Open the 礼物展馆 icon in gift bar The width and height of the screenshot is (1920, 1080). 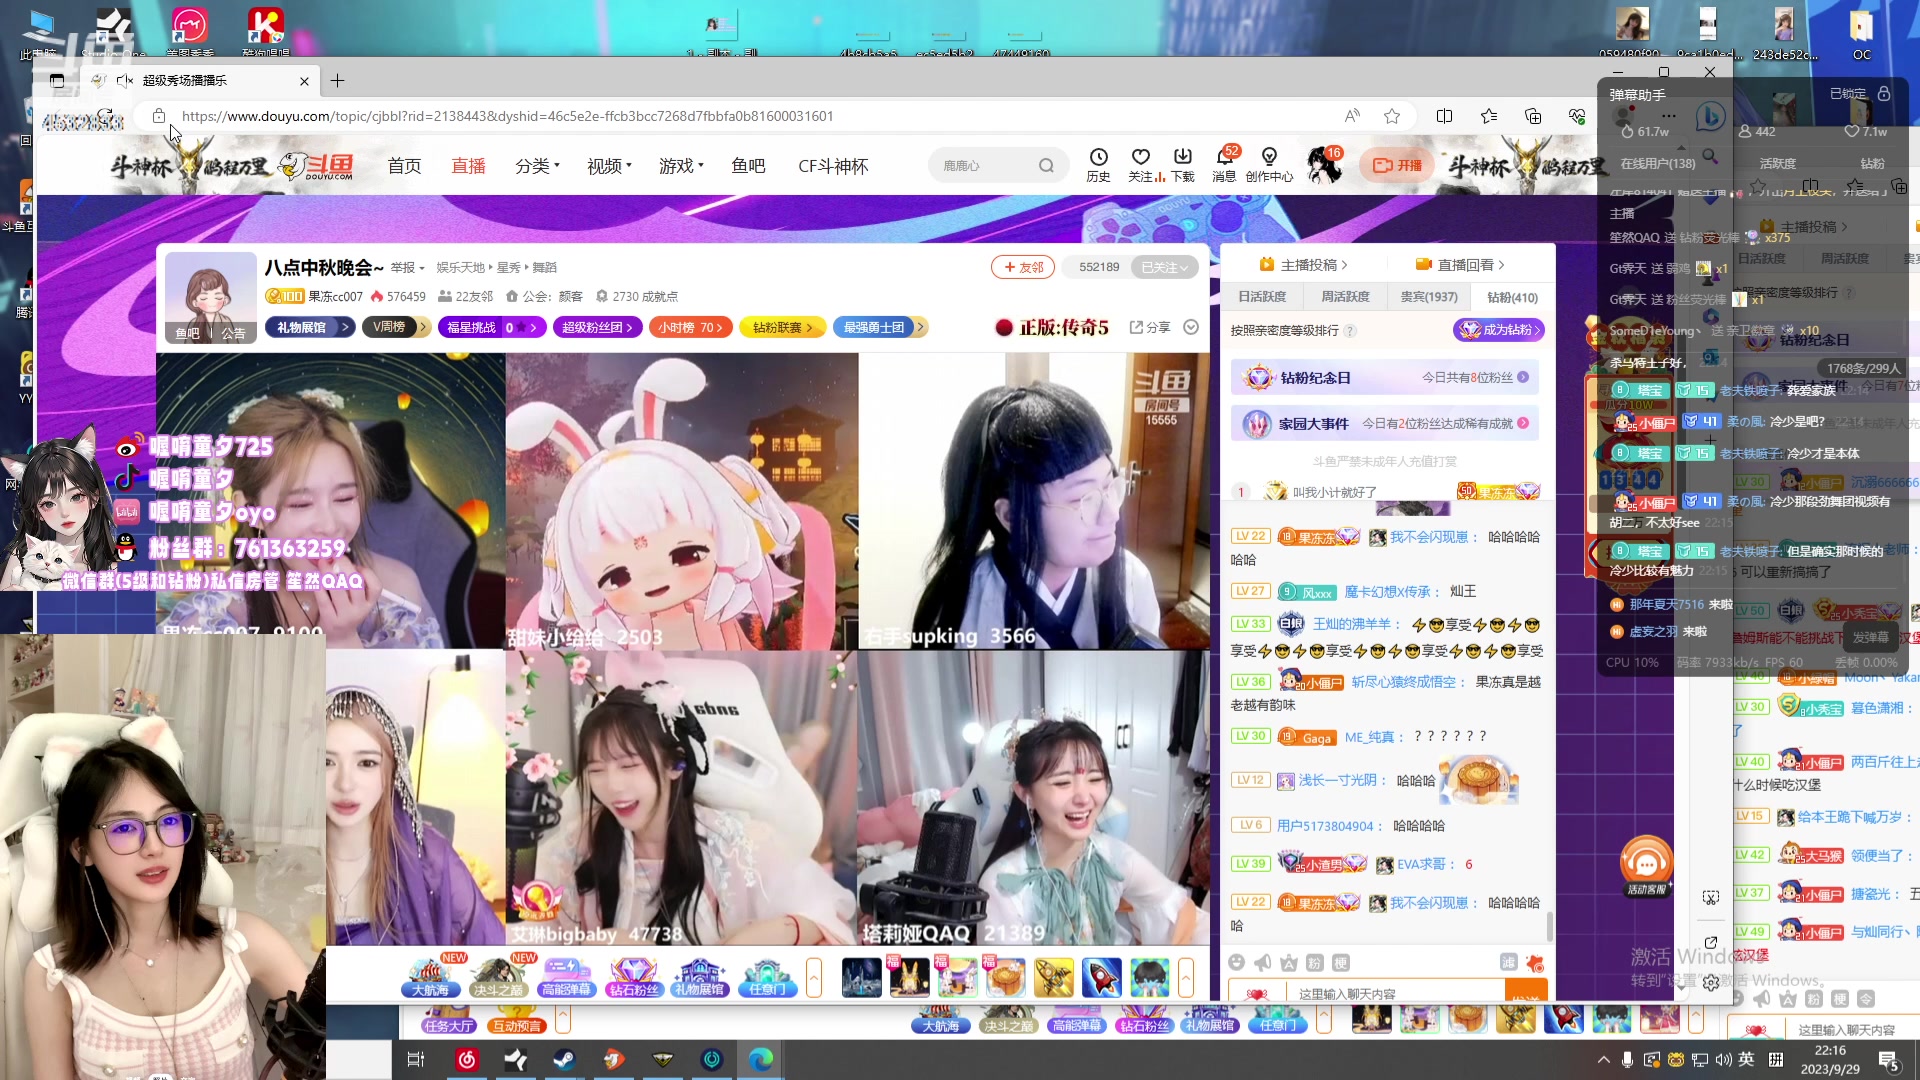pos(700,977)
